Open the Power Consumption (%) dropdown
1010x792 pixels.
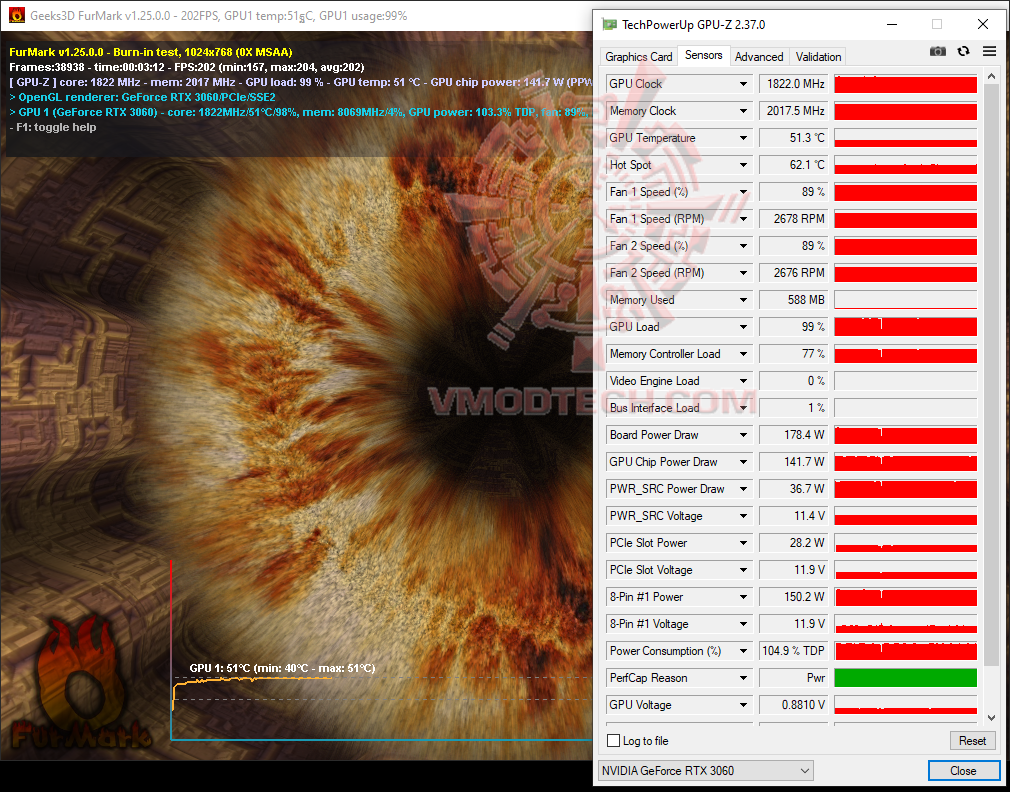click(743, 652)
